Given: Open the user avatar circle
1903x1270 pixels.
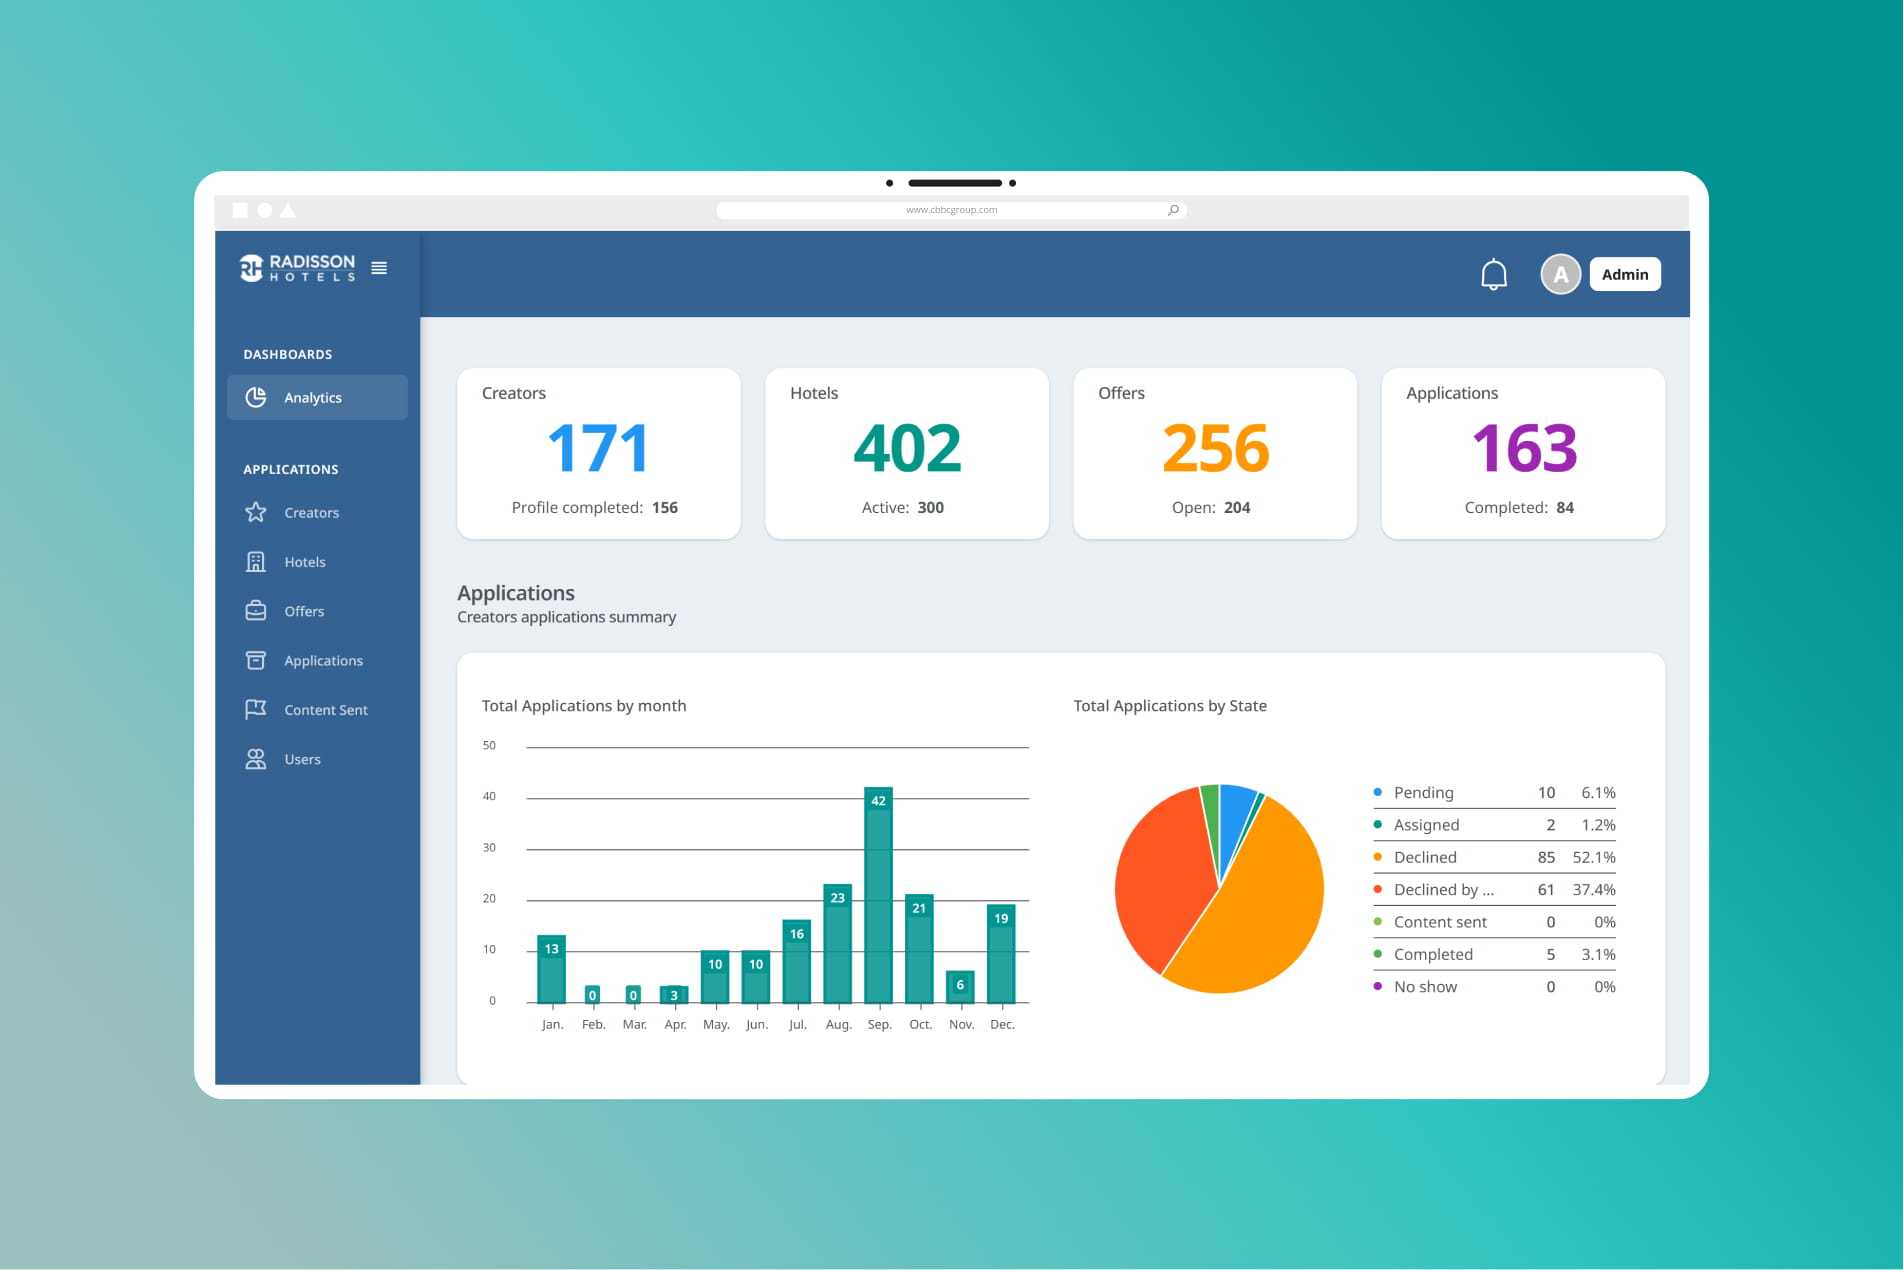Looking at the screenshot, I should (x=1560, y=274).
